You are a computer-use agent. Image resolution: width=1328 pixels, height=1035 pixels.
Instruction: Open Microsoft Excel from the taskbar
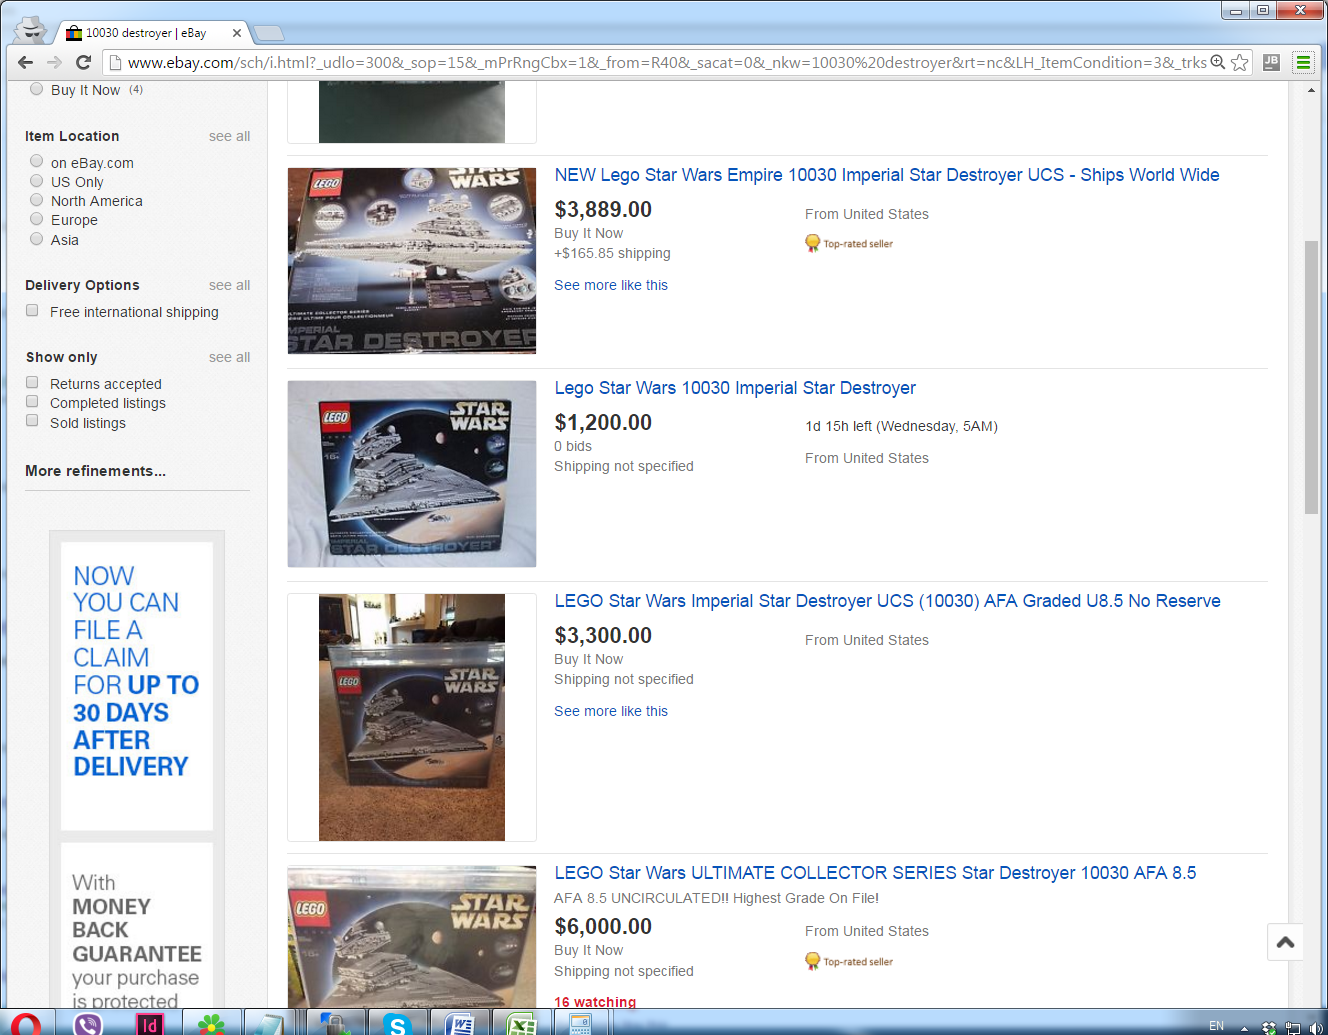(x=521, y=1024)
